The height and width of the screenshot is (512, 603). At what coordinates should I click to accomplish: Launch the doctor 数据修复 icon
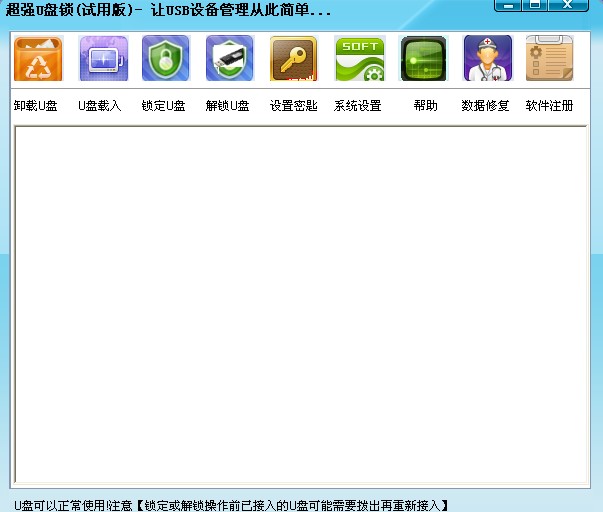(487, 58)
